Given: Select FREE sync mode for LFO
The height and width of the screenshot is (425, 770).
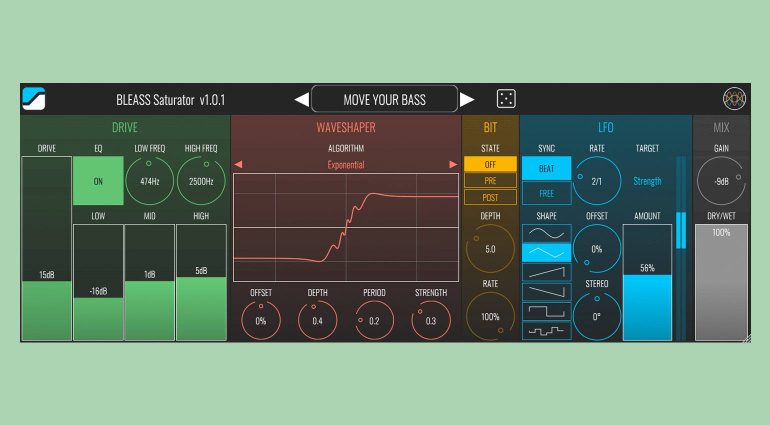Looking at the screenshot, I should tap(547, 193).
